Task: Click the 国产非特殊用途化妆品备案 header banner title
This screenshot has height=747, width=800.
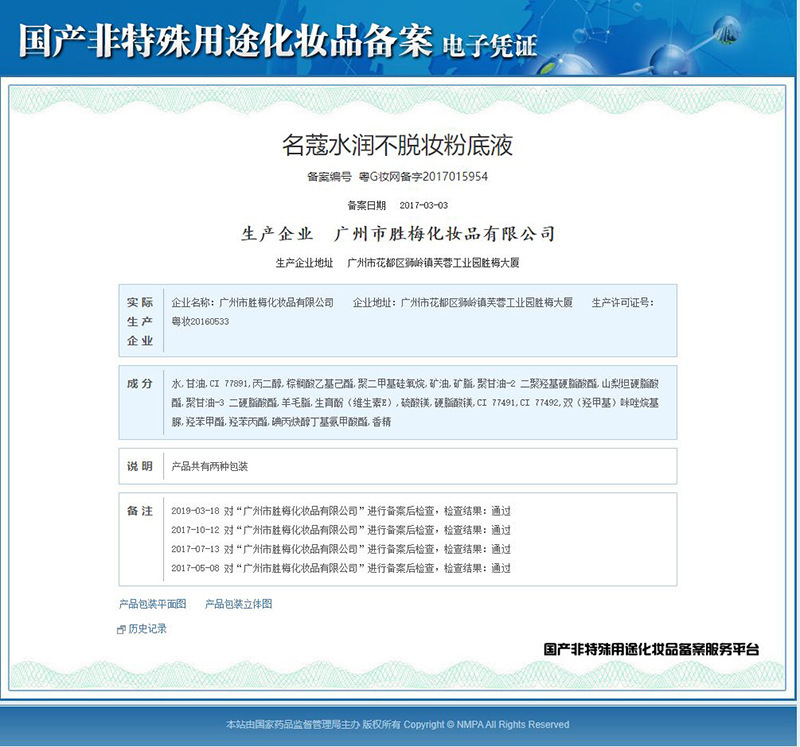Action: tap(226, 41)
